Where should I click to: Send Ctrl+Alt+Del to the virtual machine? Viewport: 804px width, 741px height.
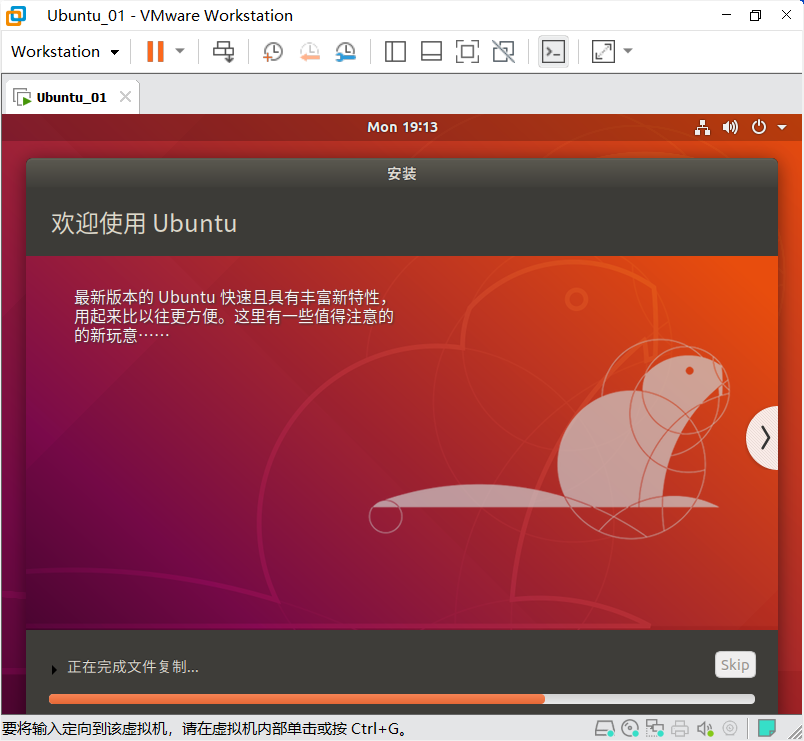click(224, 51)
